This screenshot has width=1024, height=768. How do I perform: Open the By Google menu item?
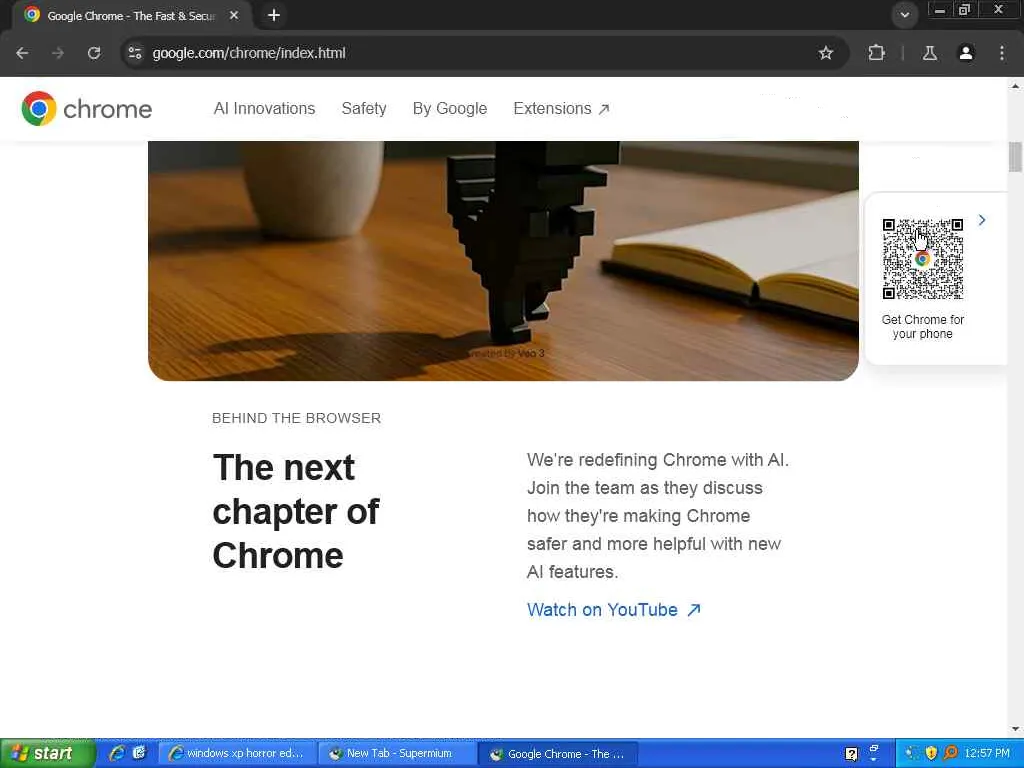tap(450, 108)
